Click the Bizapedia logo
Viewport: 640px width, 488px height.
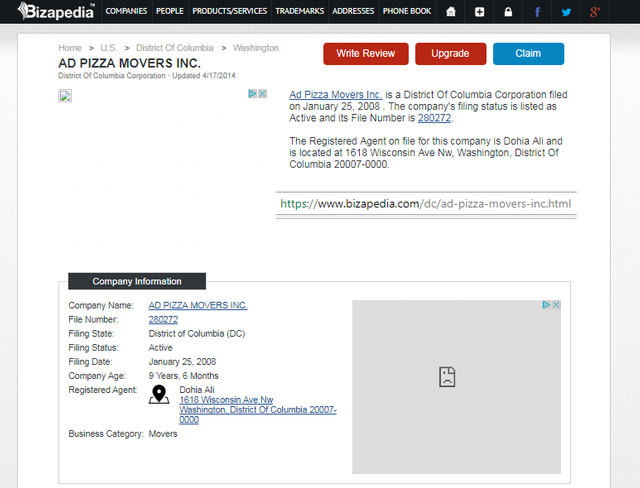[56, 11]
